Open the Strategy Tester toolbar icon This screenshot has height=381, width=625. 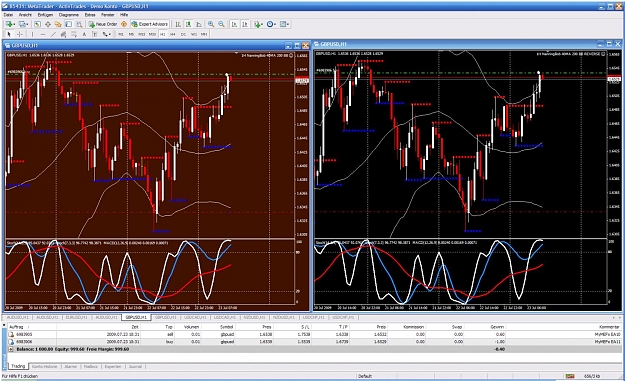pyautogui.click(x=79, y=24)
